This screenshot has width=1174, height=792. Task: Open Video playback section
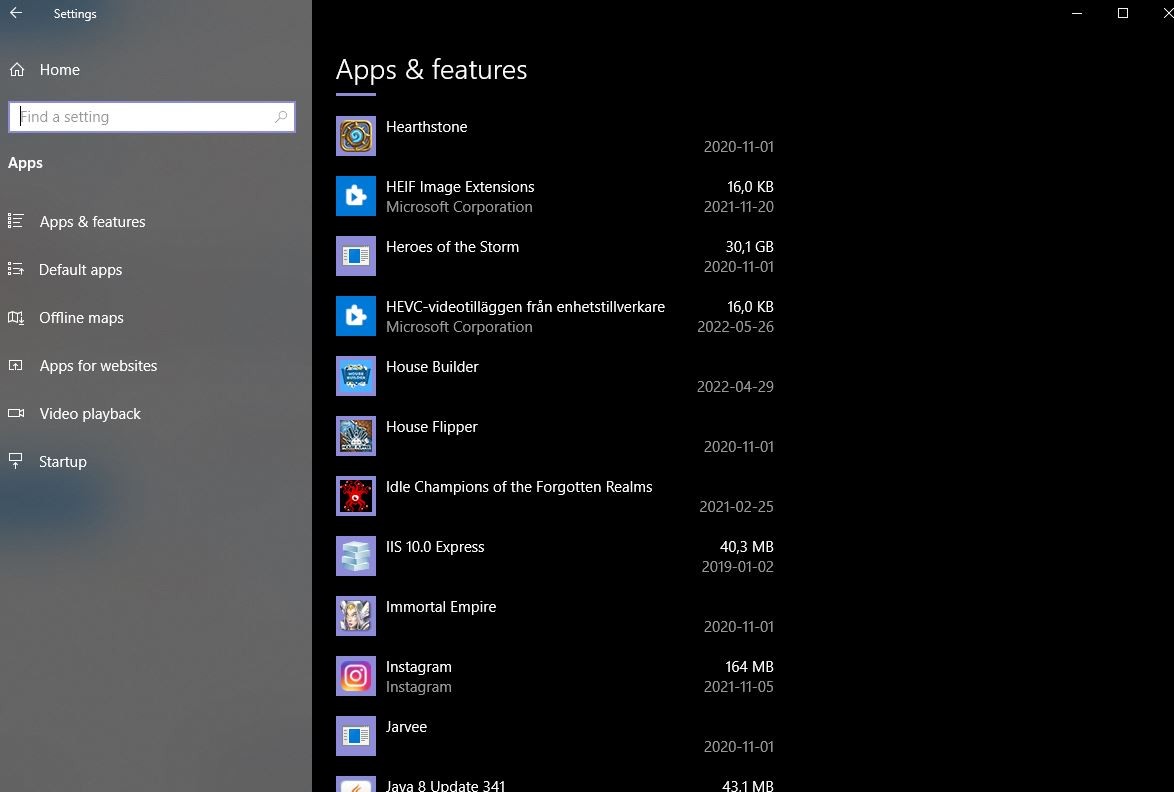coord(90,413)
